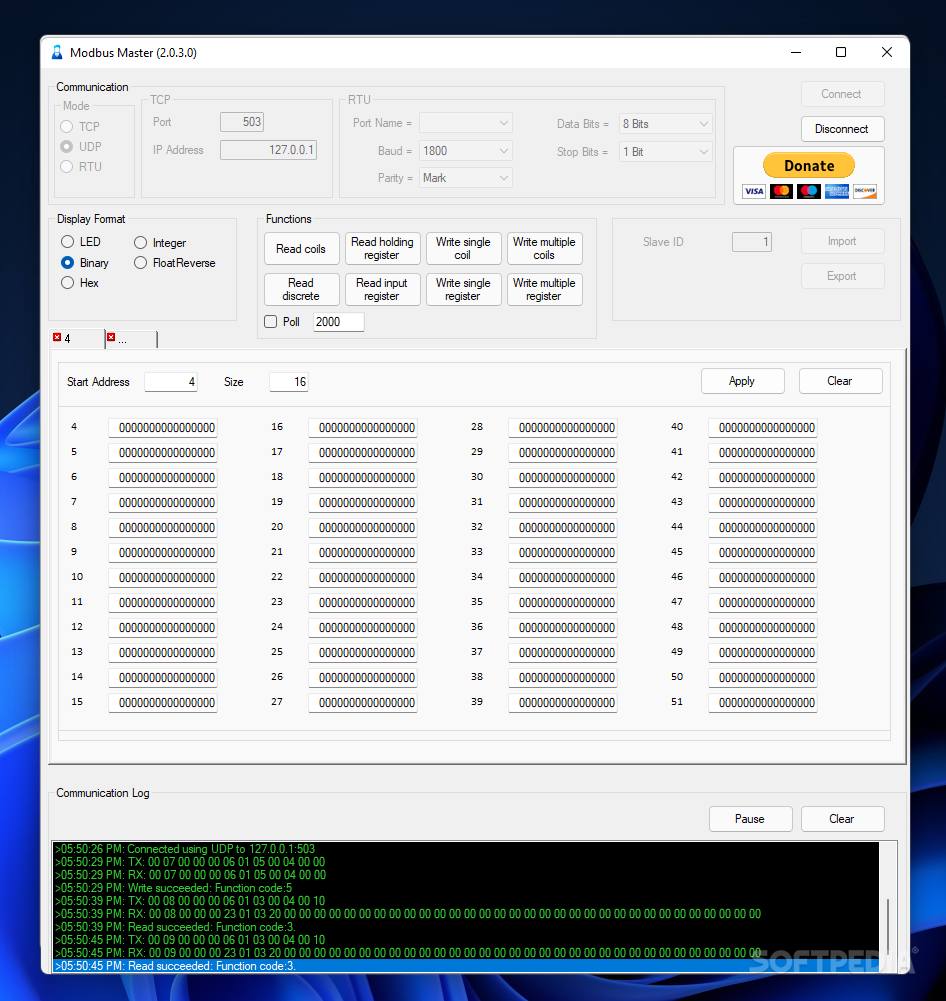Click the Apply button
Screen dimensions: 946x1001
(742, 381)
